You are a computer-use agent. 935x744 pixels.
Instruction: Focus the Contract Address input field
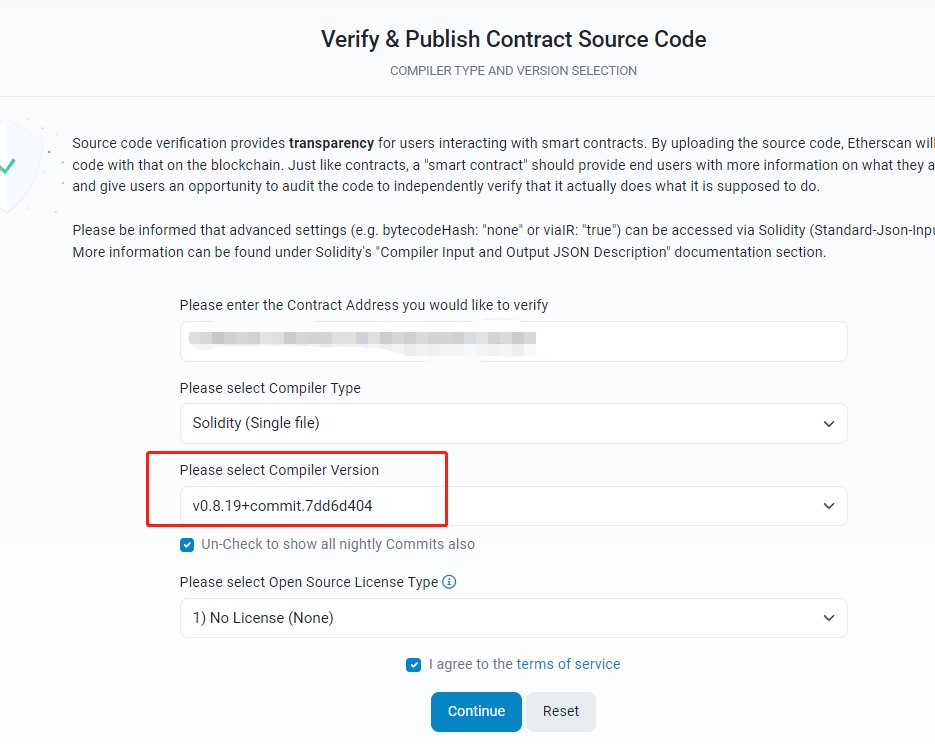point(513,342)
